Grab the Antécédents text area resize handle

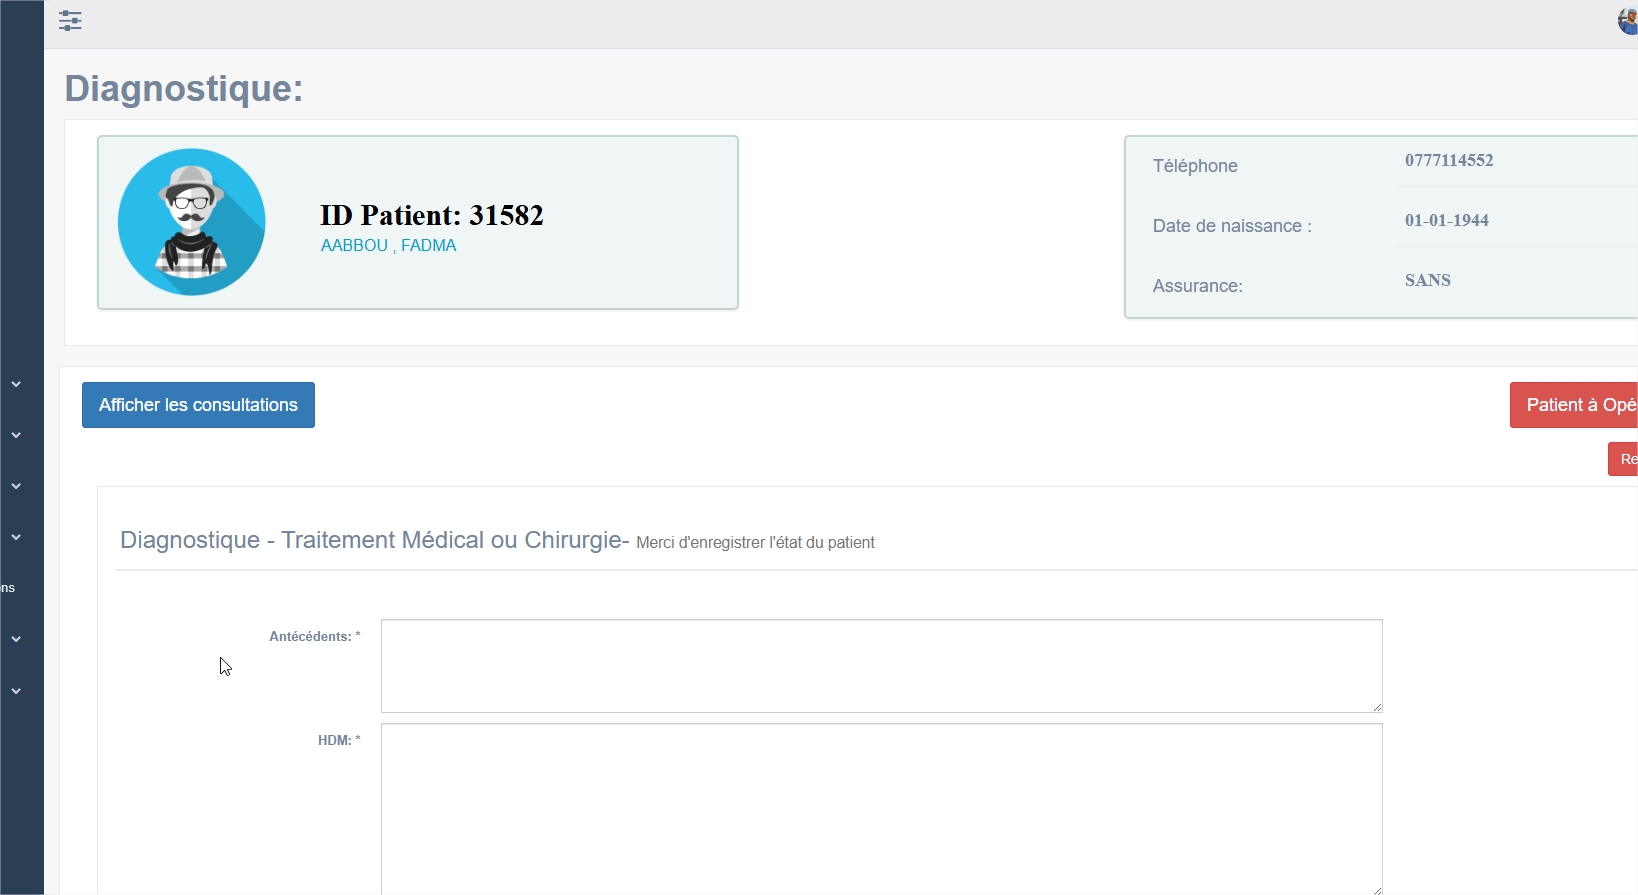tap(1377, 707)
